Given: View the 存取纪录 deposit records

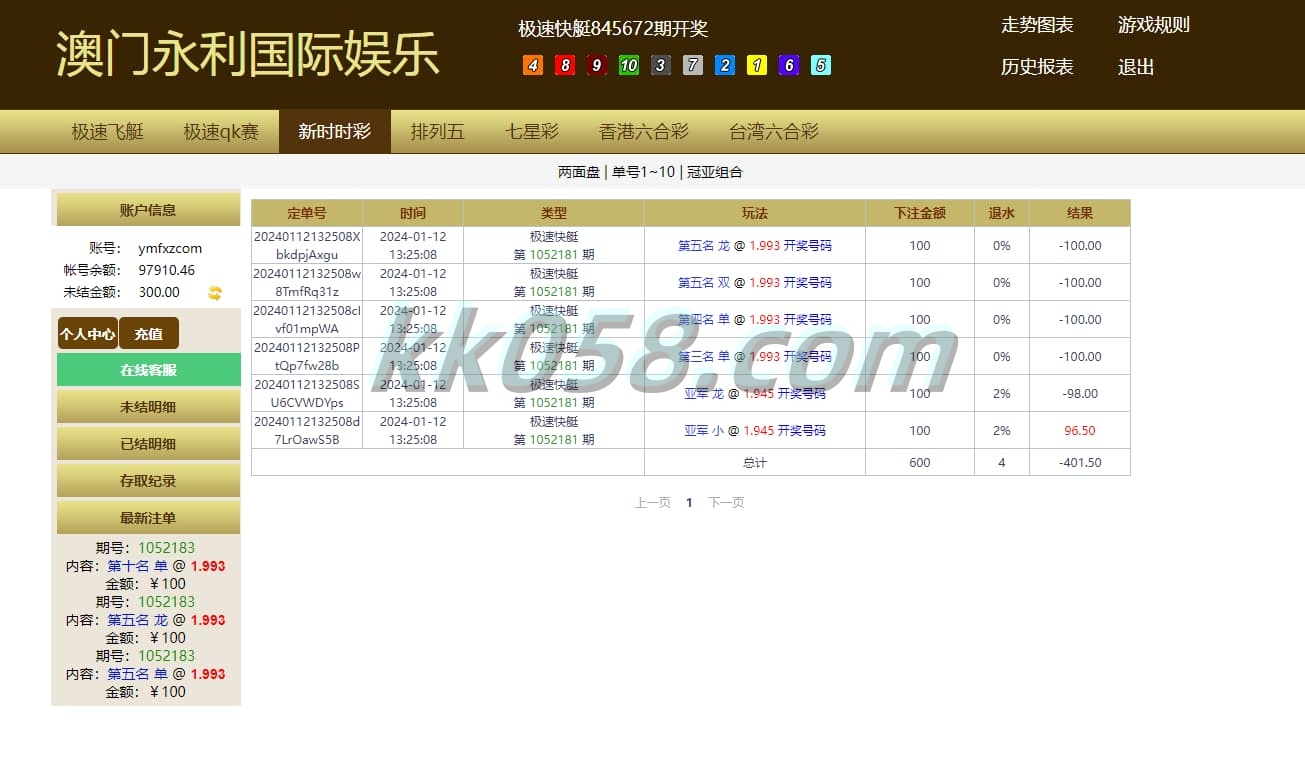Looking at the screenshot, I should coord(148,481).
